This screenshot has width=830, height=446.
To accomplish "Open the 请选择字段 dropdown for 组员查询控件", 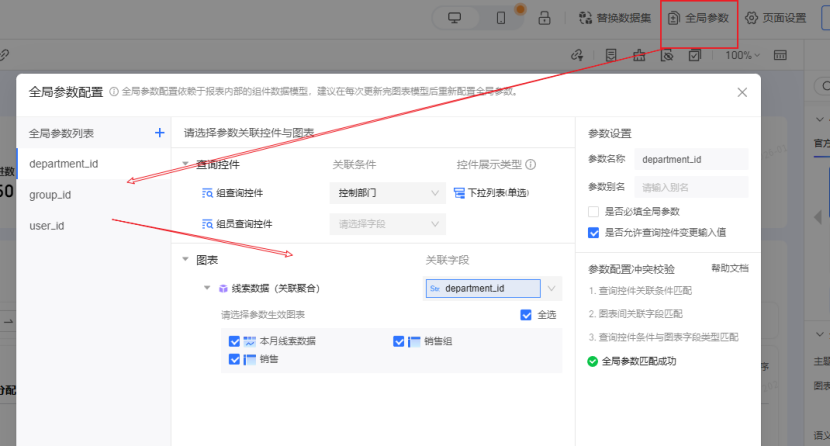I will click(387, 224).
